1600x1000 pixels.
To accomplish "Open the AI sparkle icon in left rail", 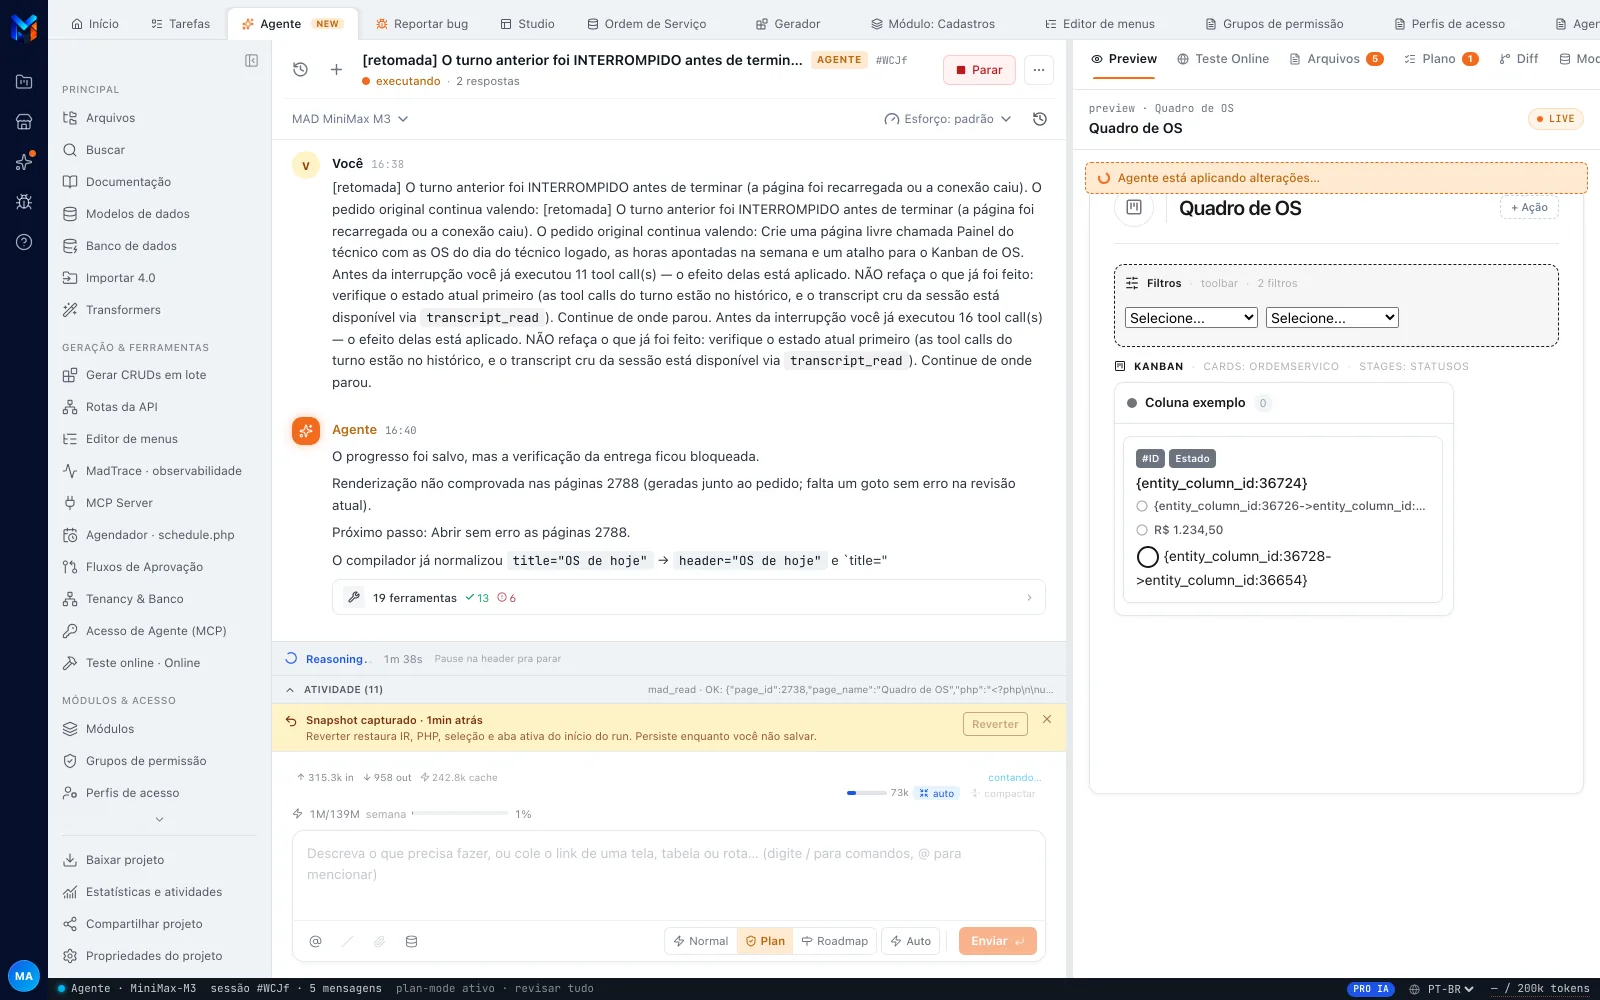I will pyautogui.click(x=24, y=162).
